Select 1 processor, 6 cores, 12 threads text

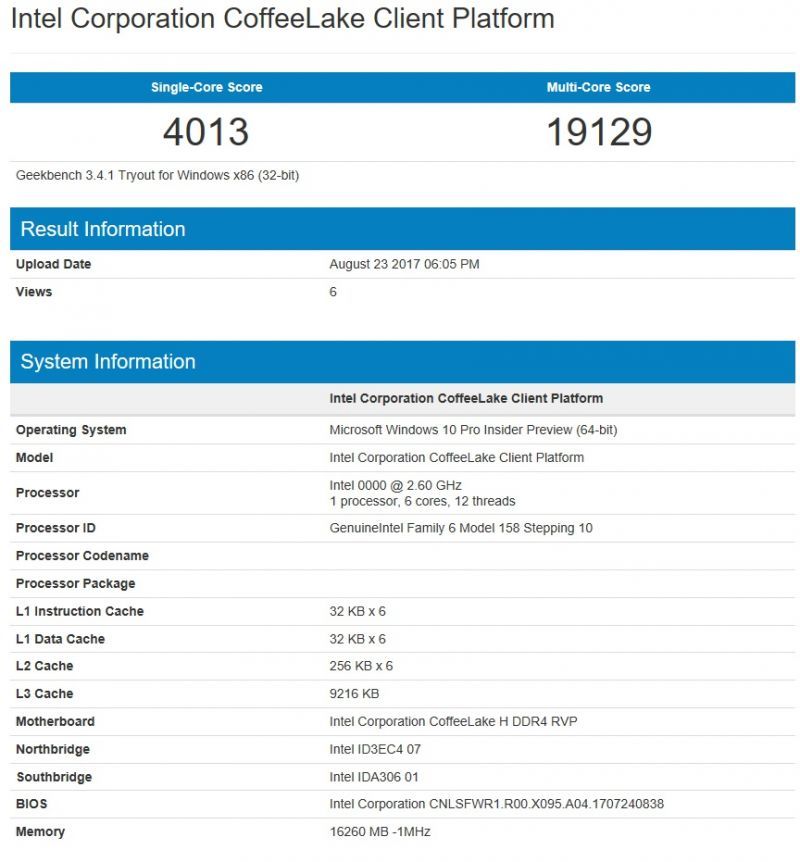422,501
